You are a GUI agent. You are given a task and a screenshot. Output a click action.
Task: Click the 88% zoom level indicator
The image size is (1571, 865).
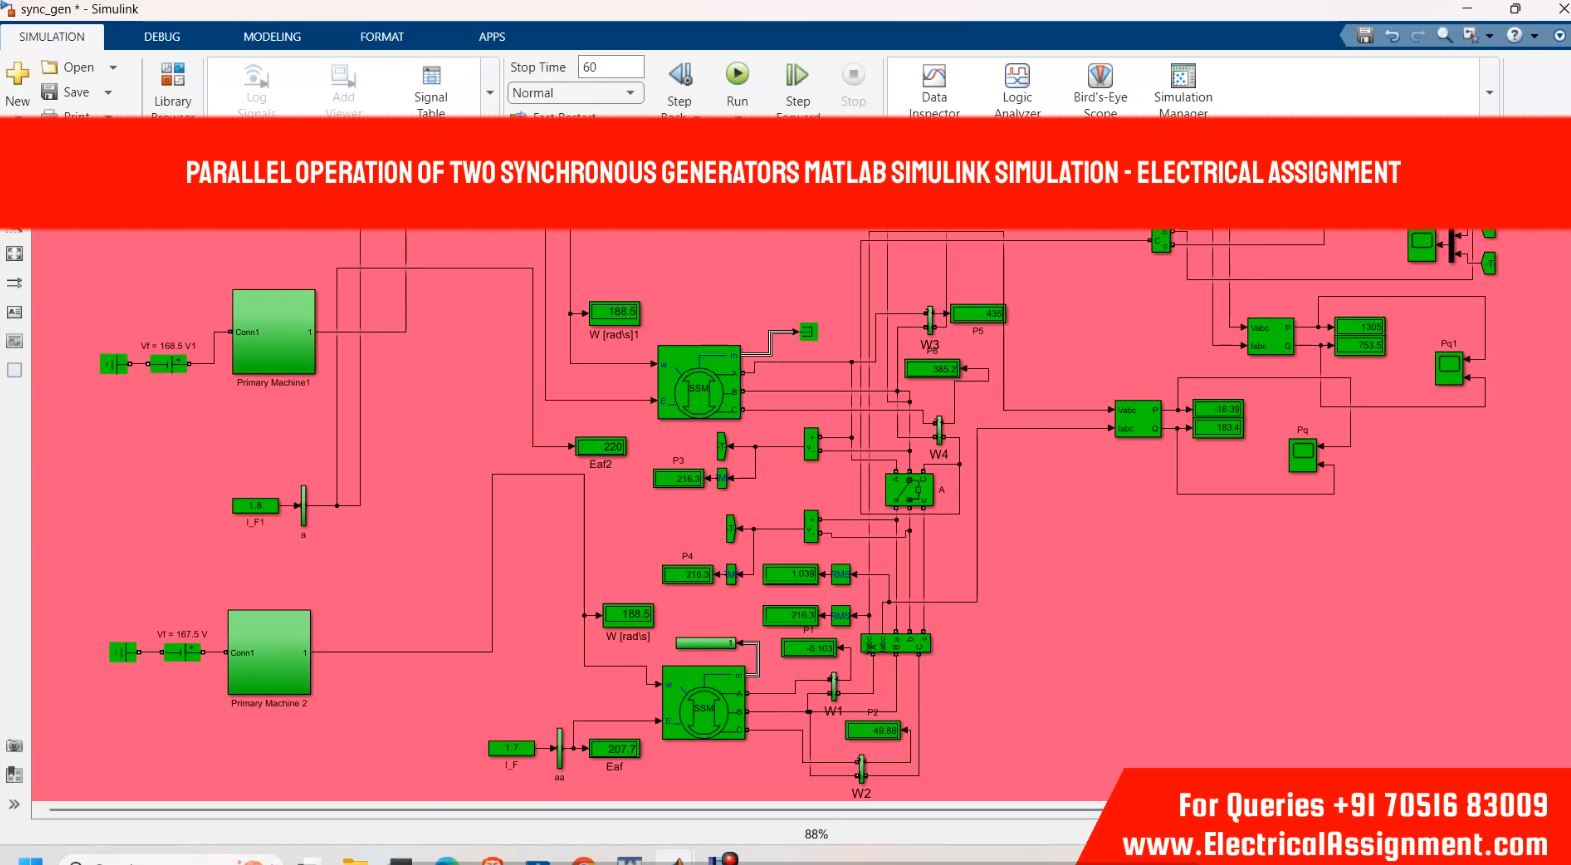[x=816, y=834]
